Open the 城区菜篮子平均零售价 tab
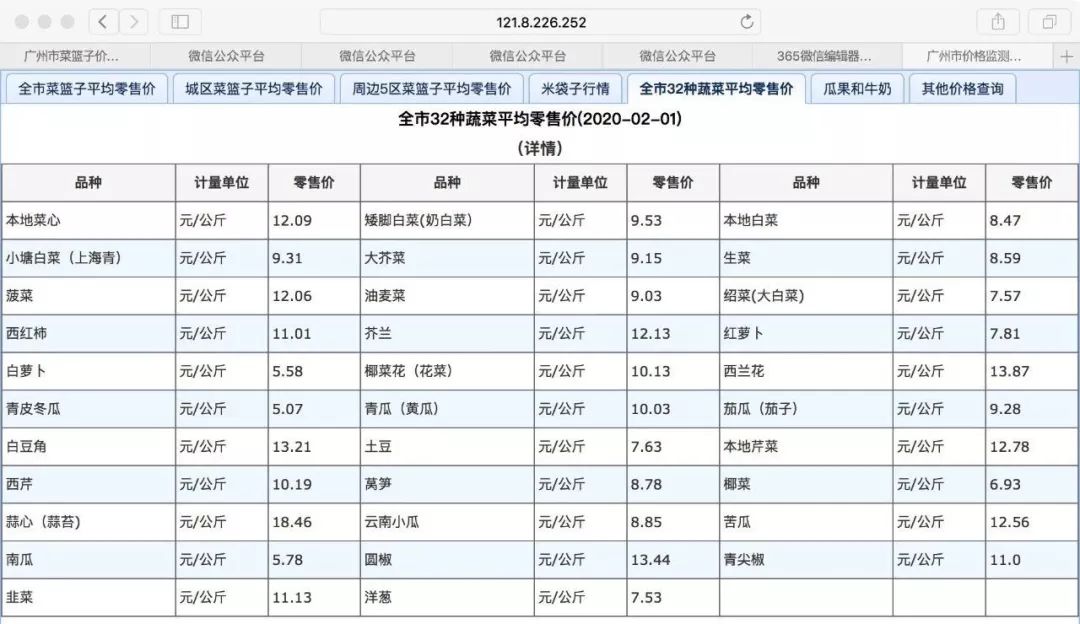Image resolution: width=1080 pixels, height=624 pixels. 254,89
